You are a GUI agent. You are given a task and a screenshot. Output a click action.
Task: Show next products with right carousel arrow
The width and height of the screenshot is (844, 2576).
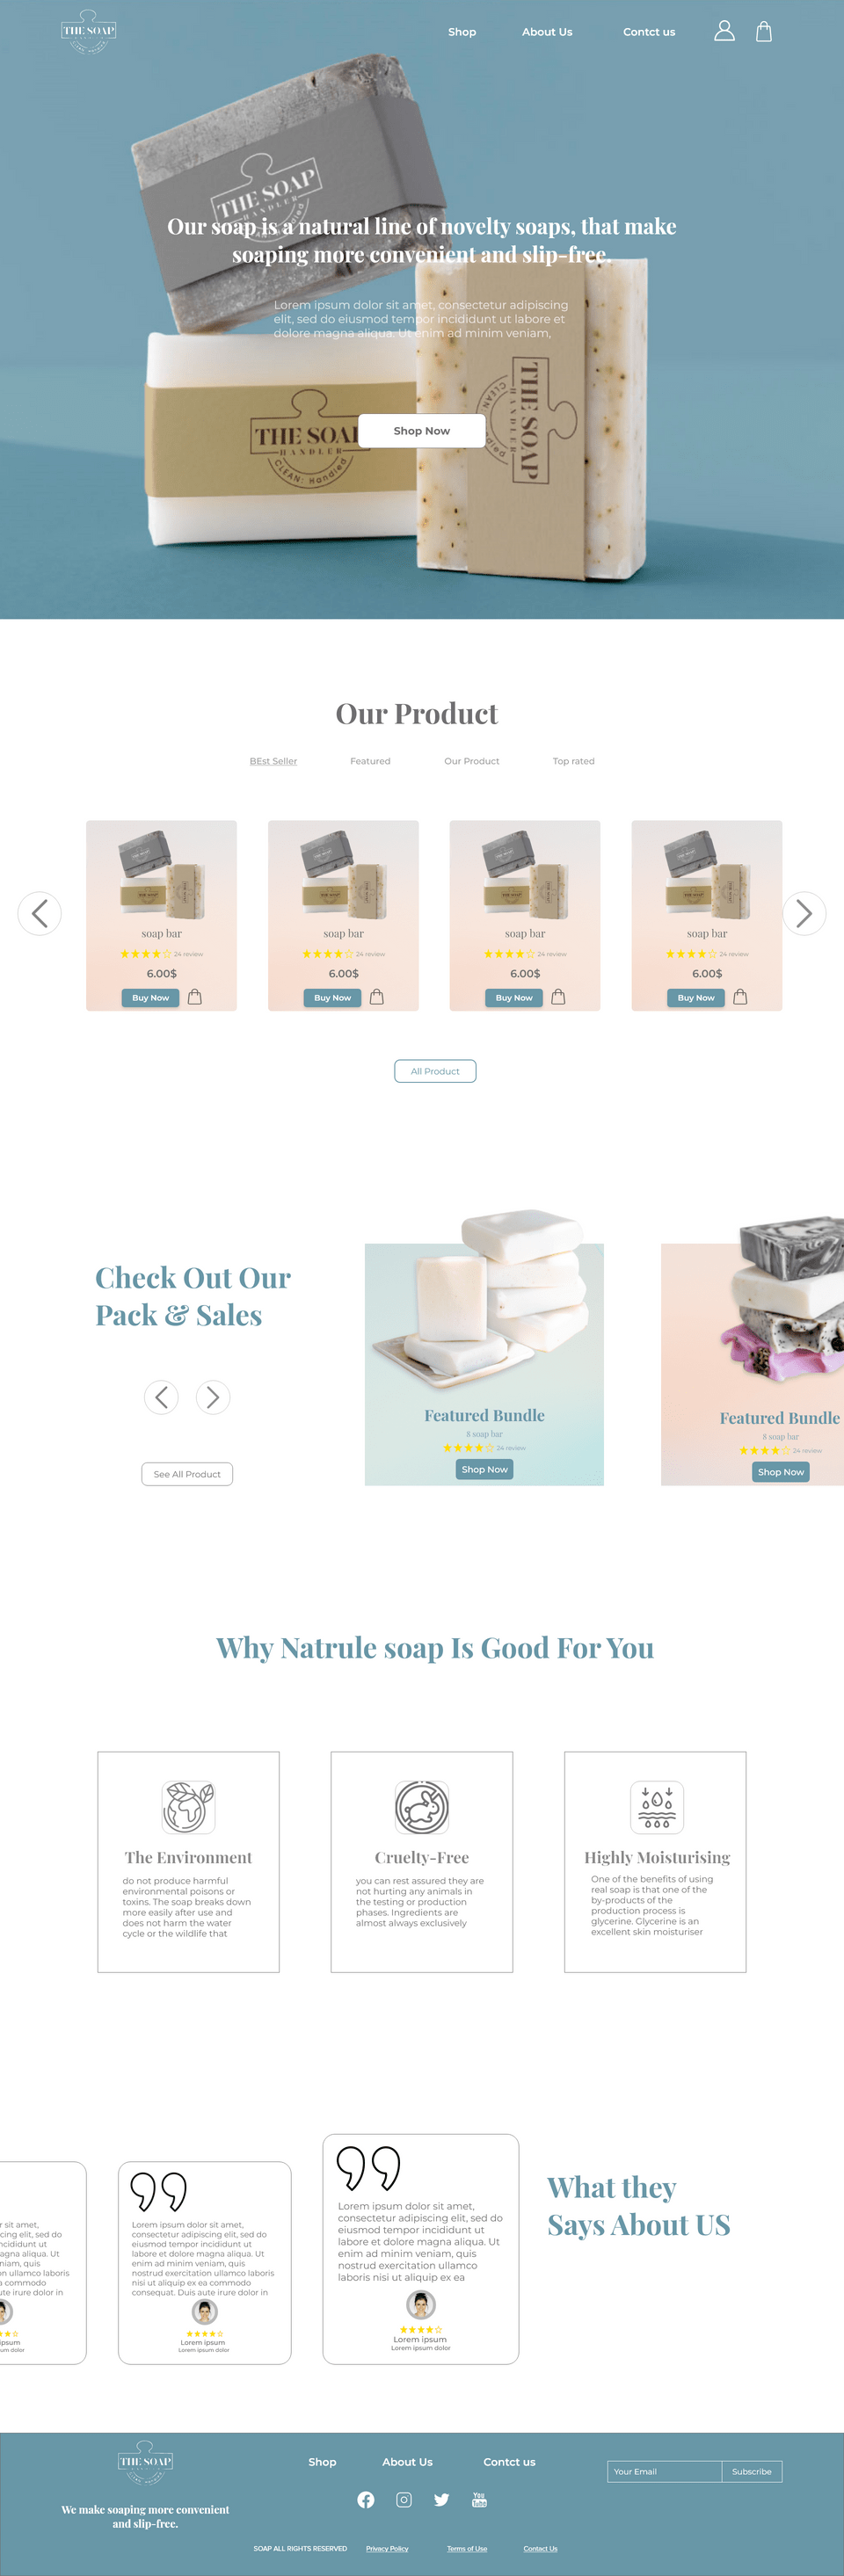[x=804, y=913]
